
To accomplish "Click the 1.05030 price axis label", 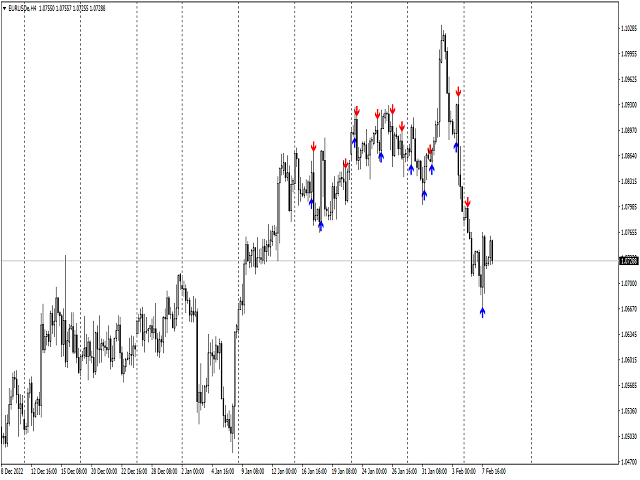I will point(629,436).
